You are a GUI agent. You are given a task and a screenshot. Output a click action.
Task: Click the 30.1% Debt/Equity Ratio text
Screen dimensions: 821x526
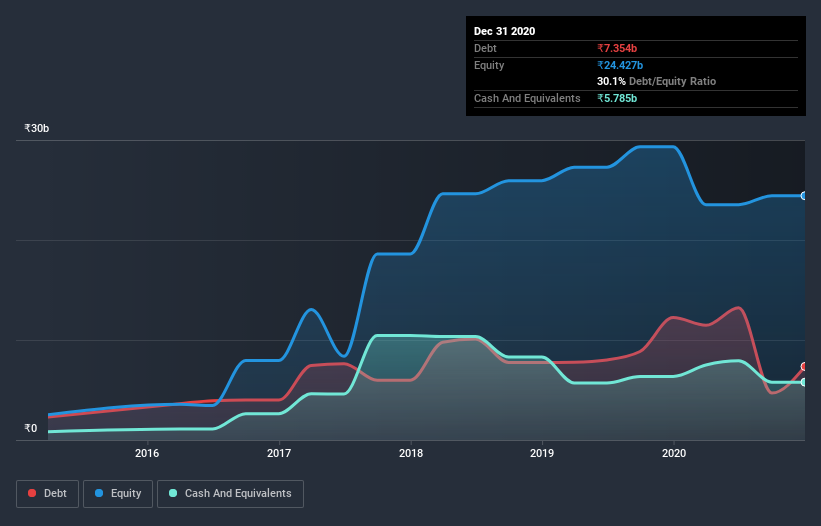657,81
